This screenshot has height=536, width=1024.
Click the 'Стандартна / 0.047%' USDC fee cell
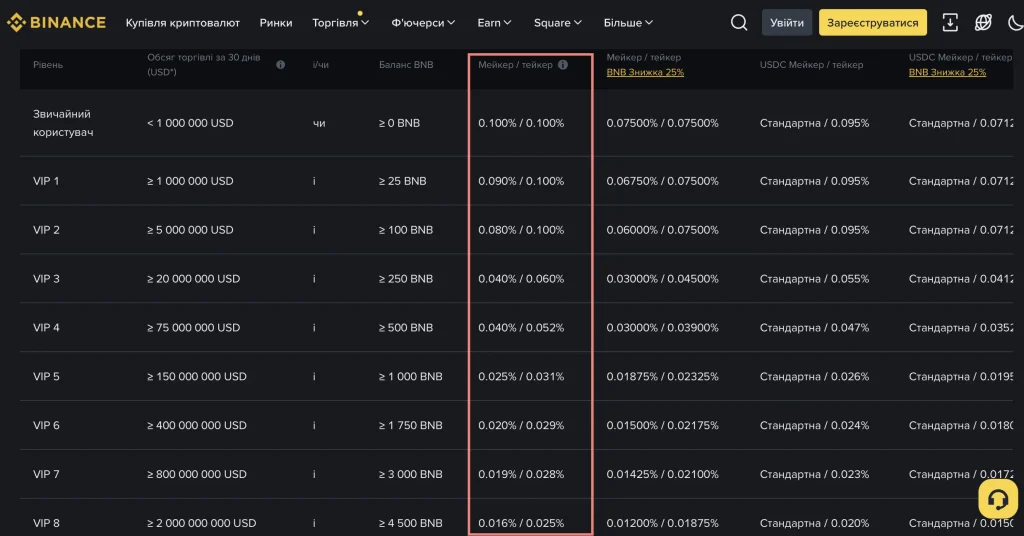point(814,328)
